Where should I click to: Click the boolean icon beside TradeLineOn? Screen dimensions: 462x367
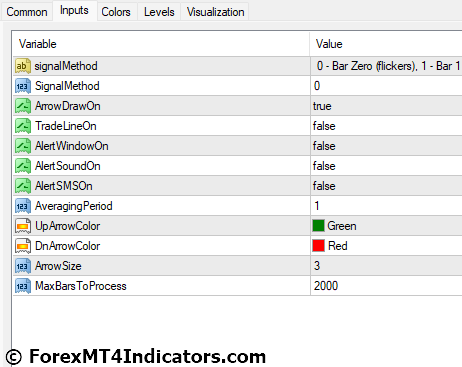23,126
